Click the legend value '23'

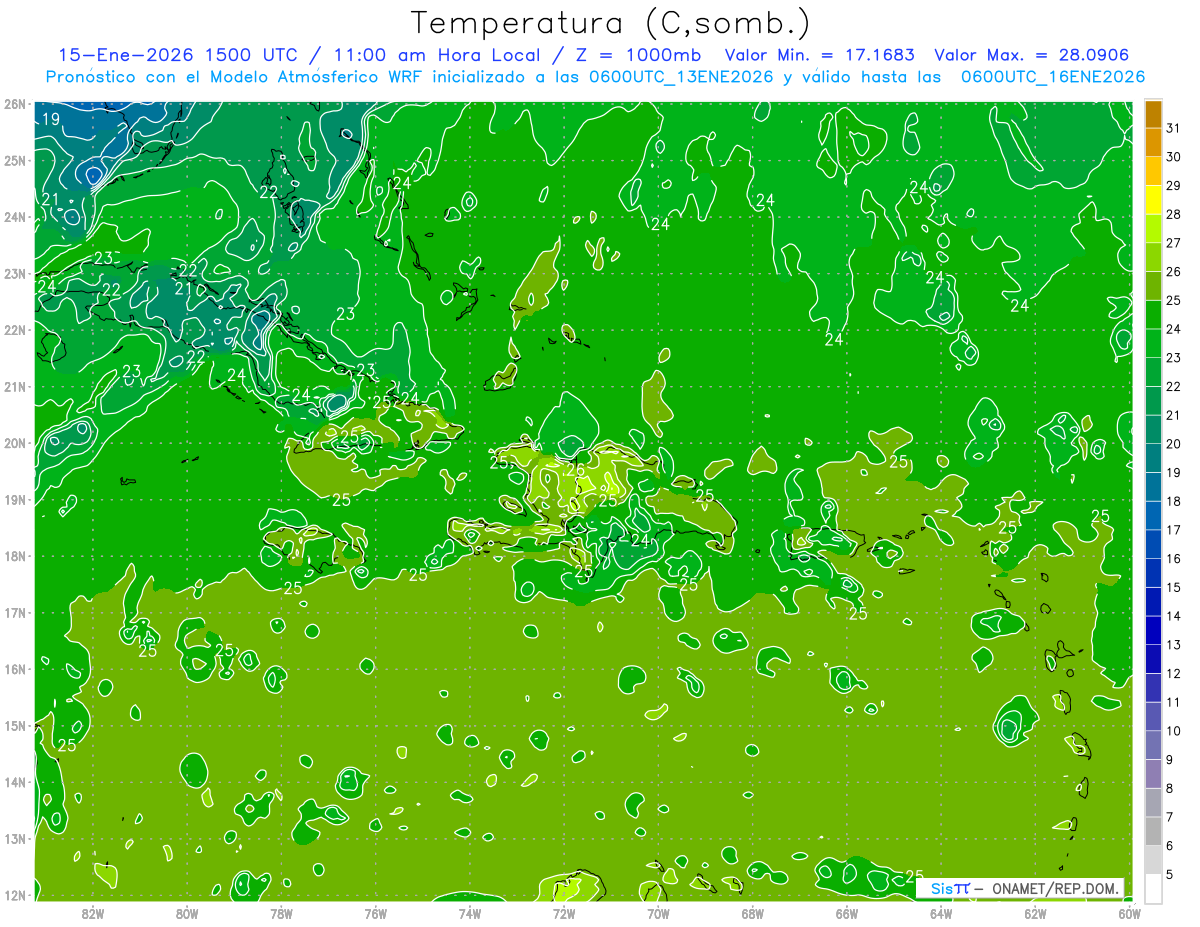(1173, 358)
